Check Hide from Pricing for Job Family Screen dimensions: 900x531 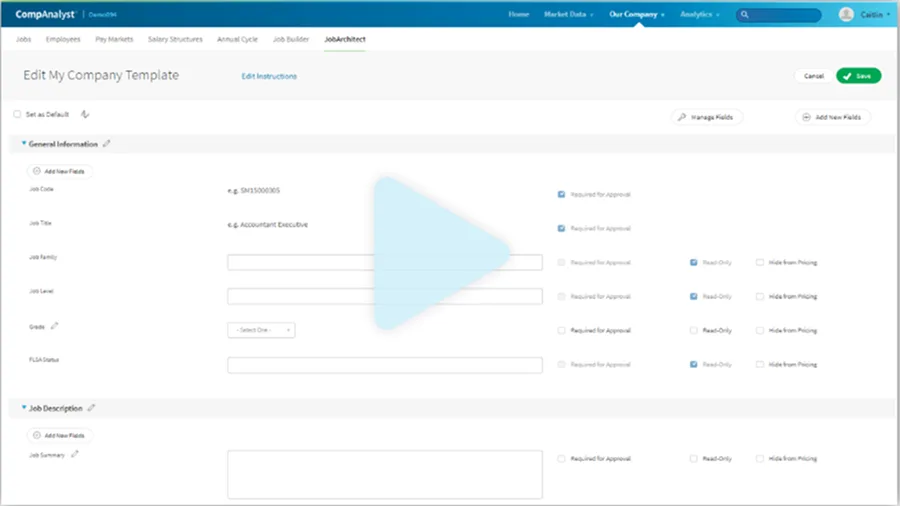pyautogui.click(x=760, y=262)
